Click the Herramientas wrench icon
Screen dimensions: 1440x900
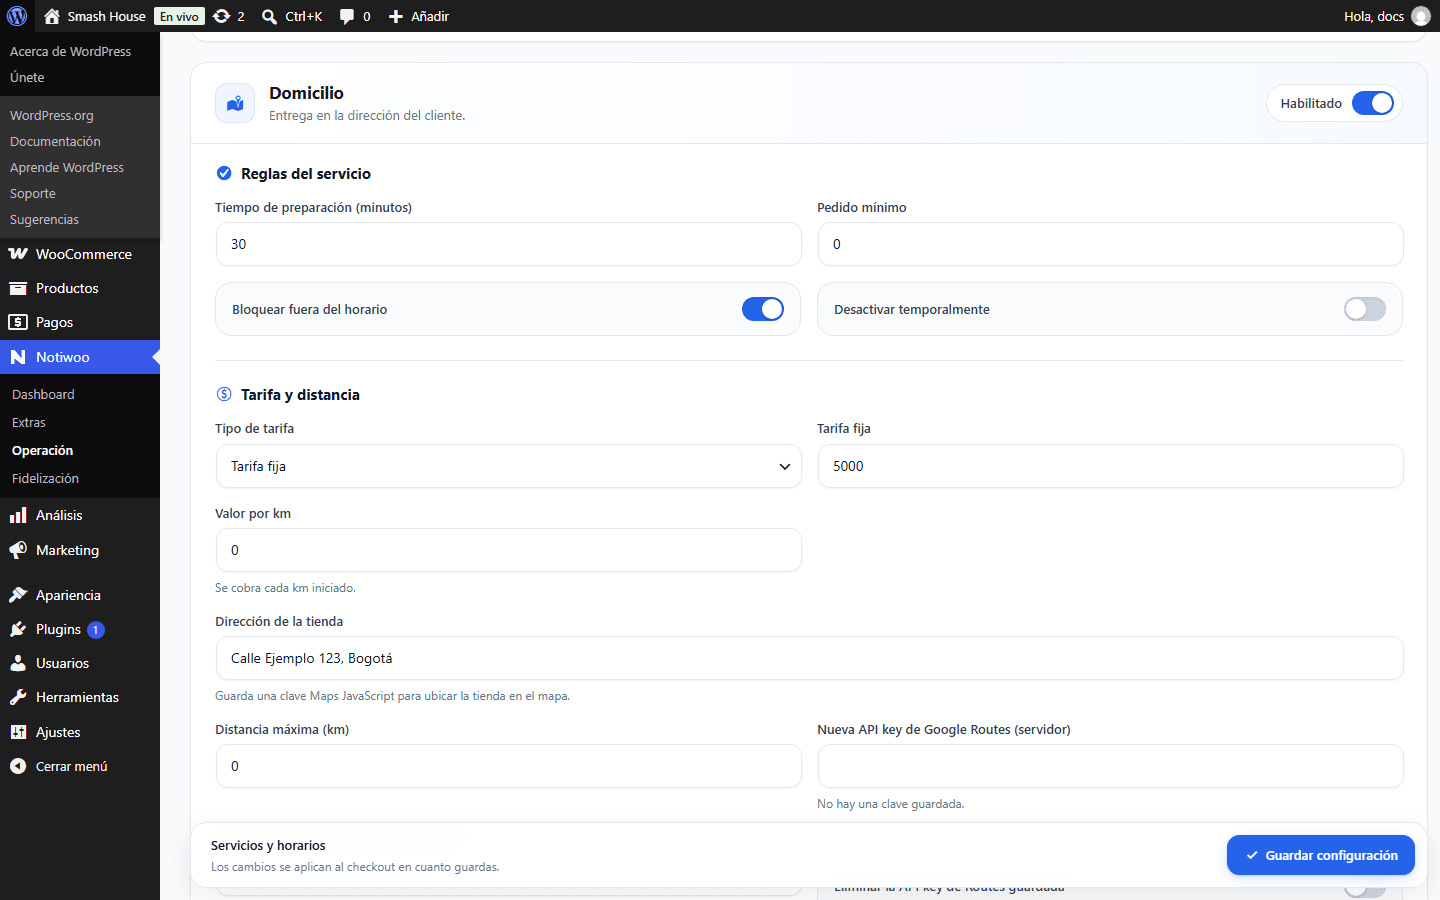(18, 697)
